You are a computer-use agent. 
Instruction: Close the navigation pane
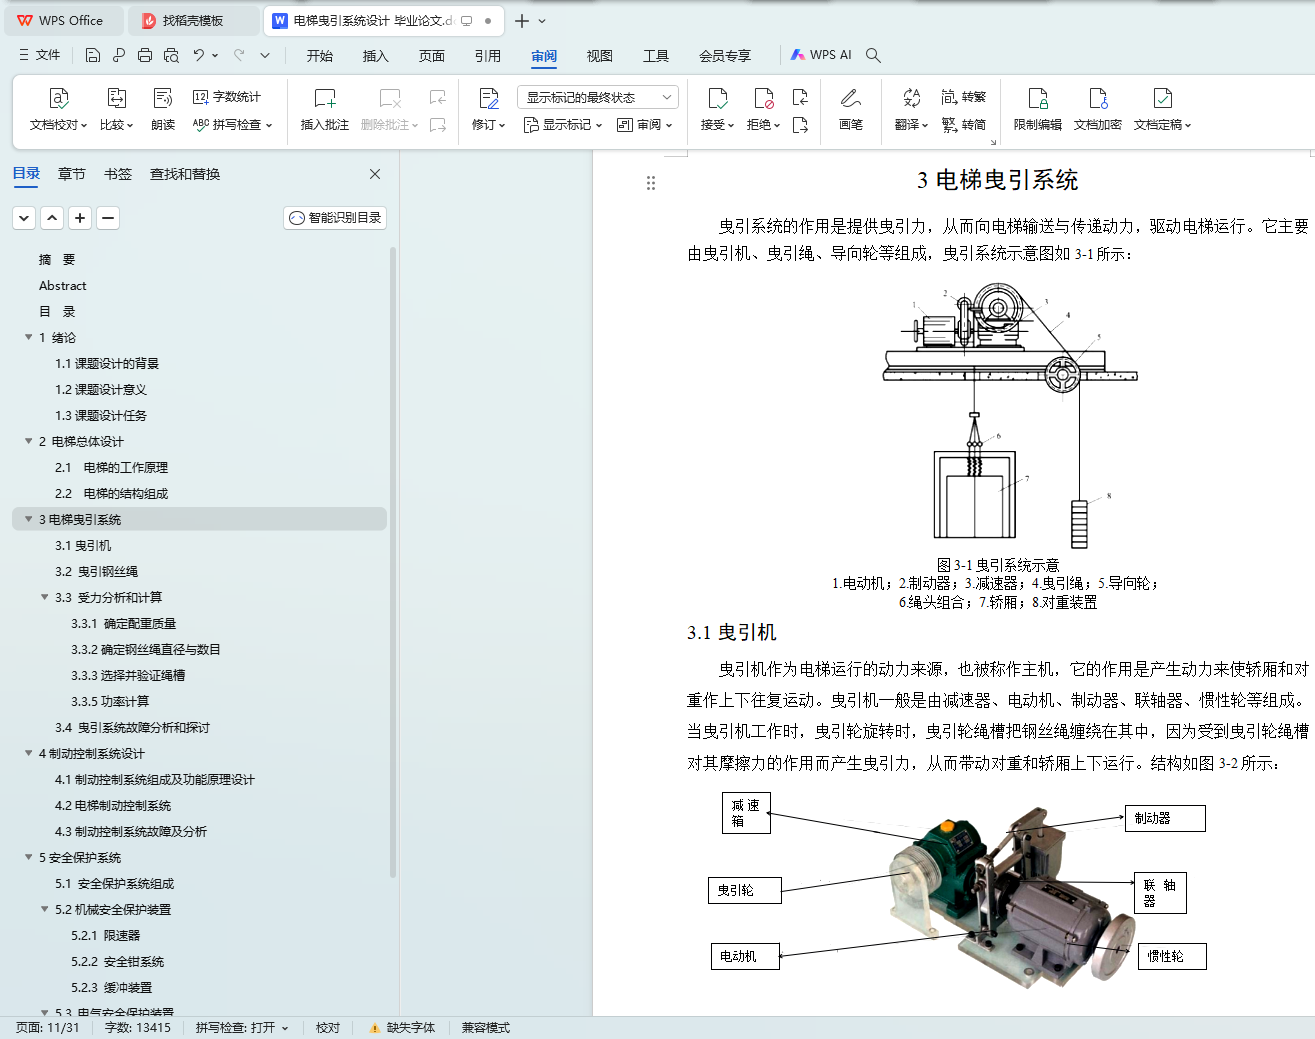(x=375, y=174)
